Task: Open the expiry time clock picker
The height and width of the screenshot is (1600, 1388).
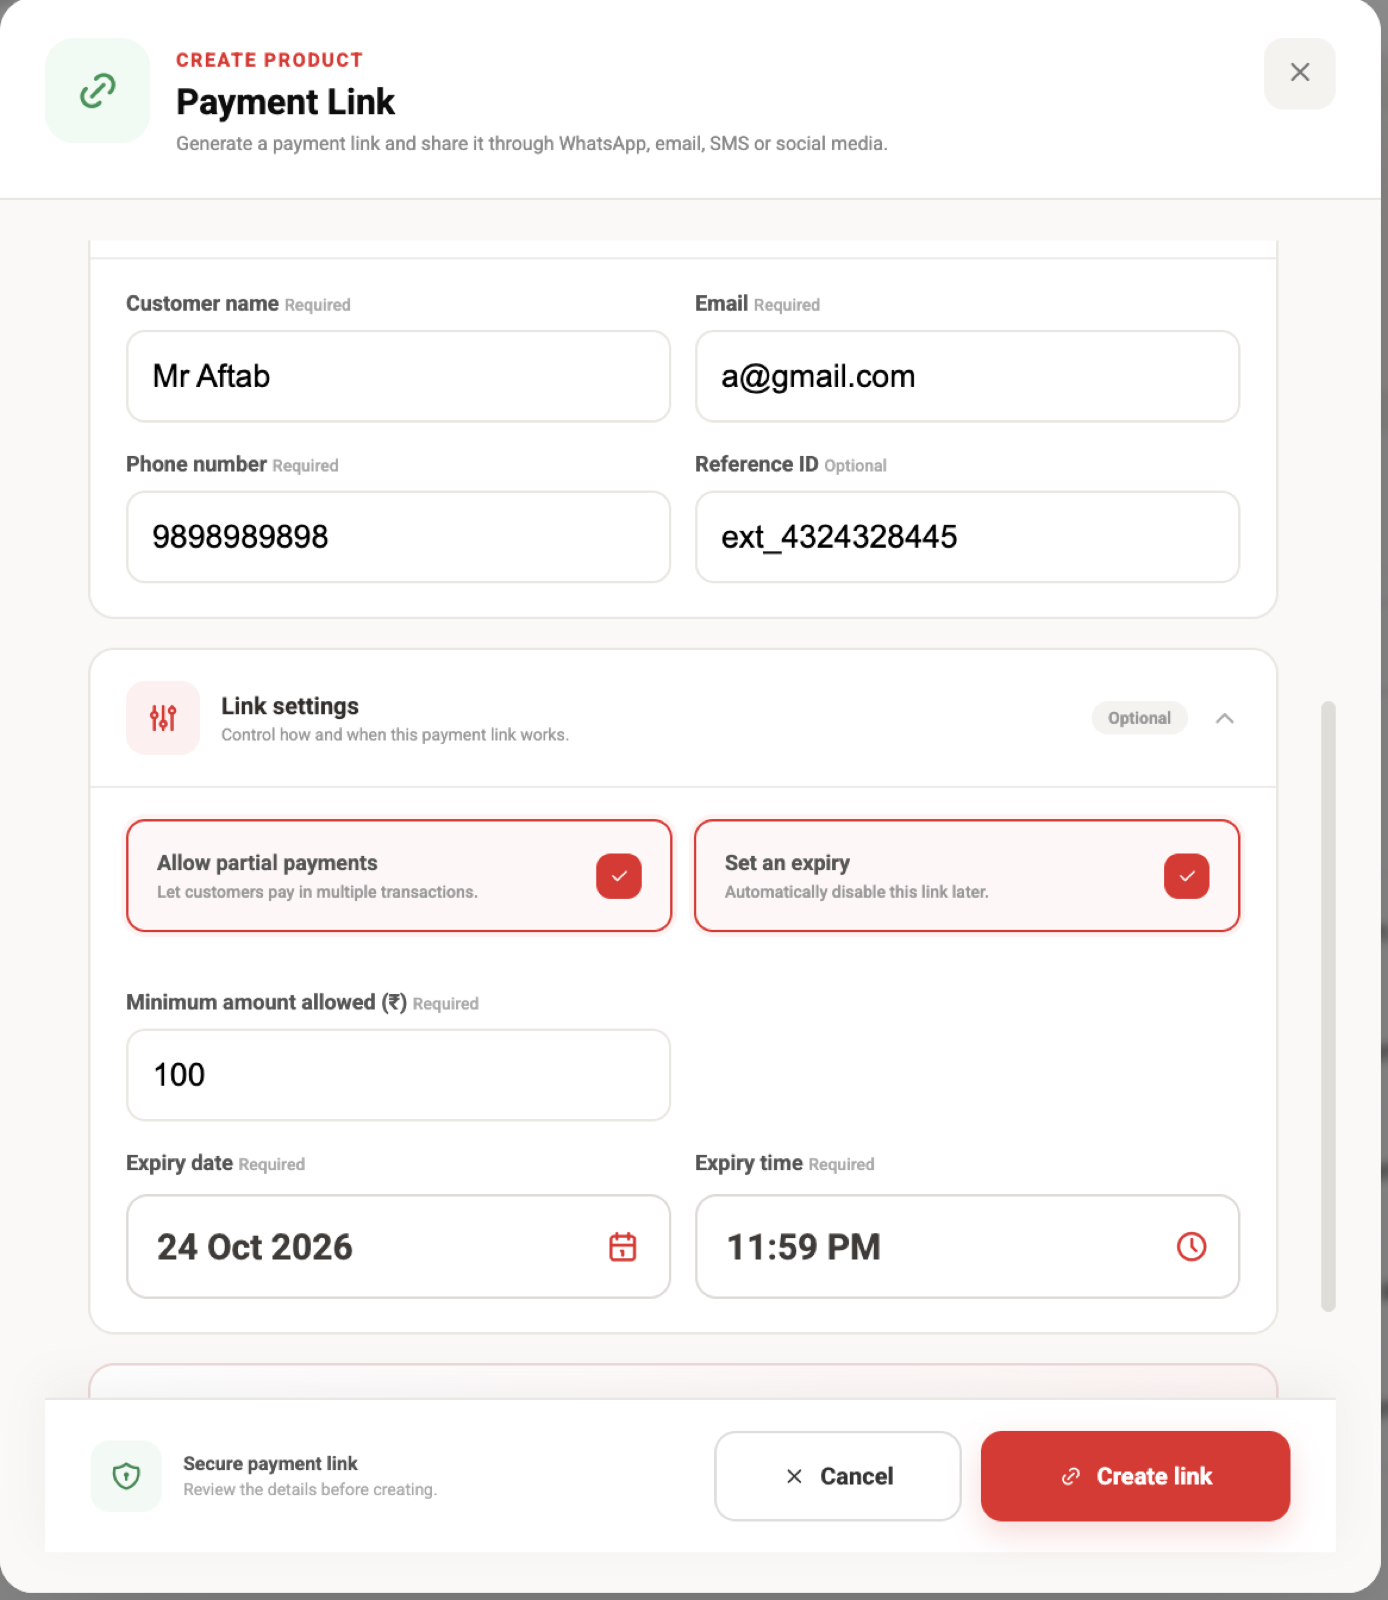Action: (1191, 1246)
